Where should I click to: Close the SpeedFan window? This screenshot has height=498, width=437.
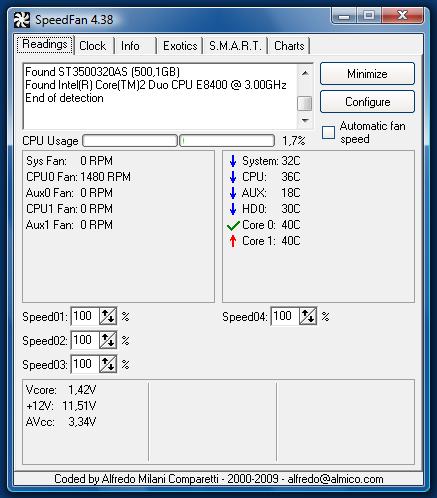click(402, 16)
